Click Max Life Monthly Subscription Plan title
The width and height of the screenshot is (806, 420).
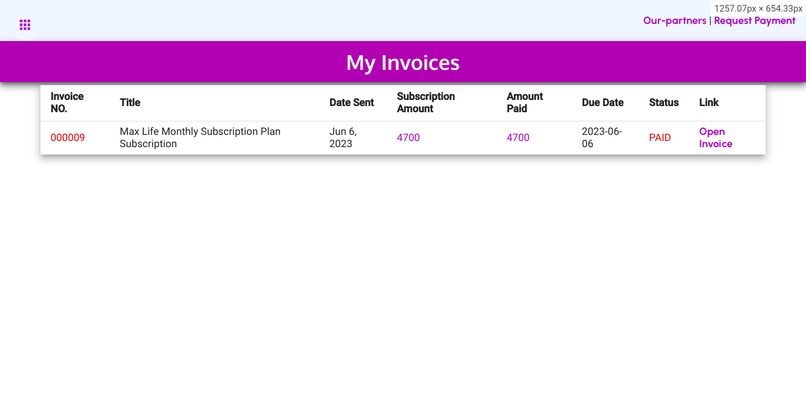(200, 138)
